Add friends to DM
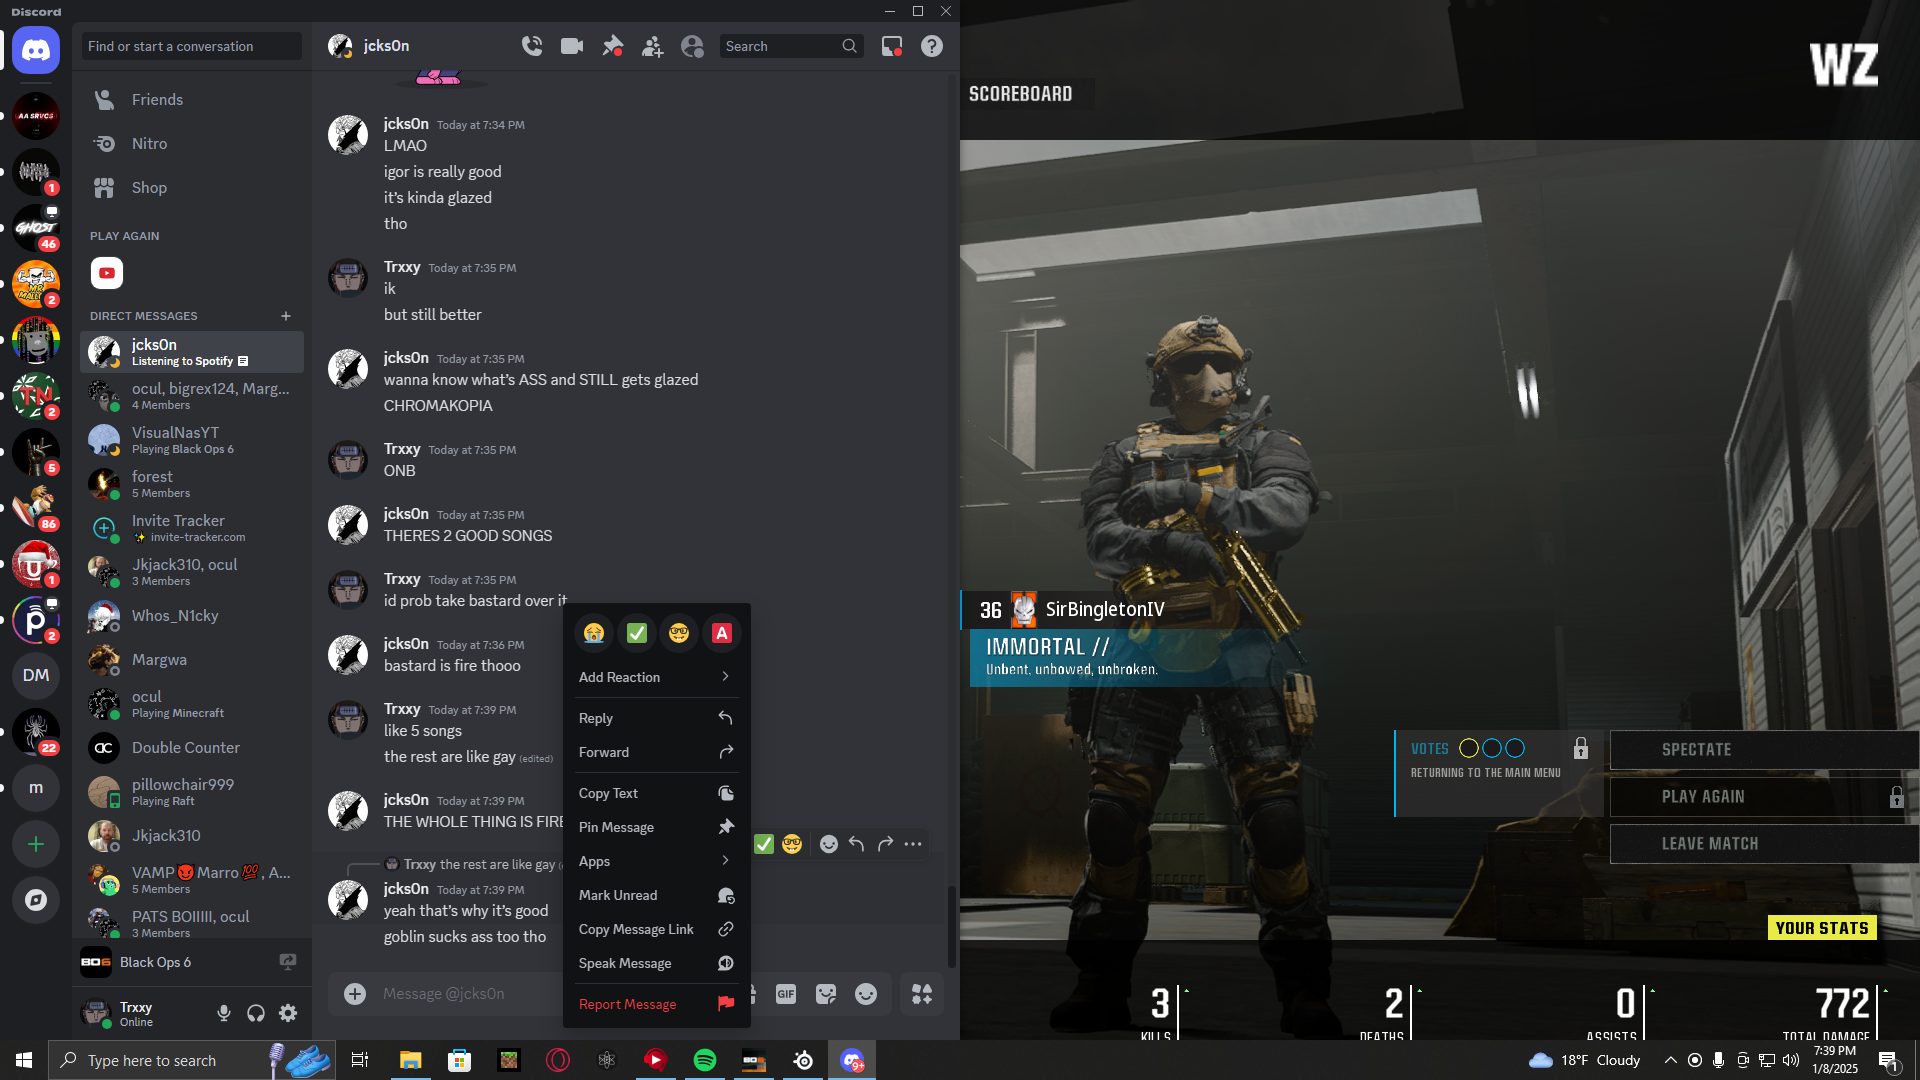The height and width of the screenshot is (1080, 1920). point(652,46)
